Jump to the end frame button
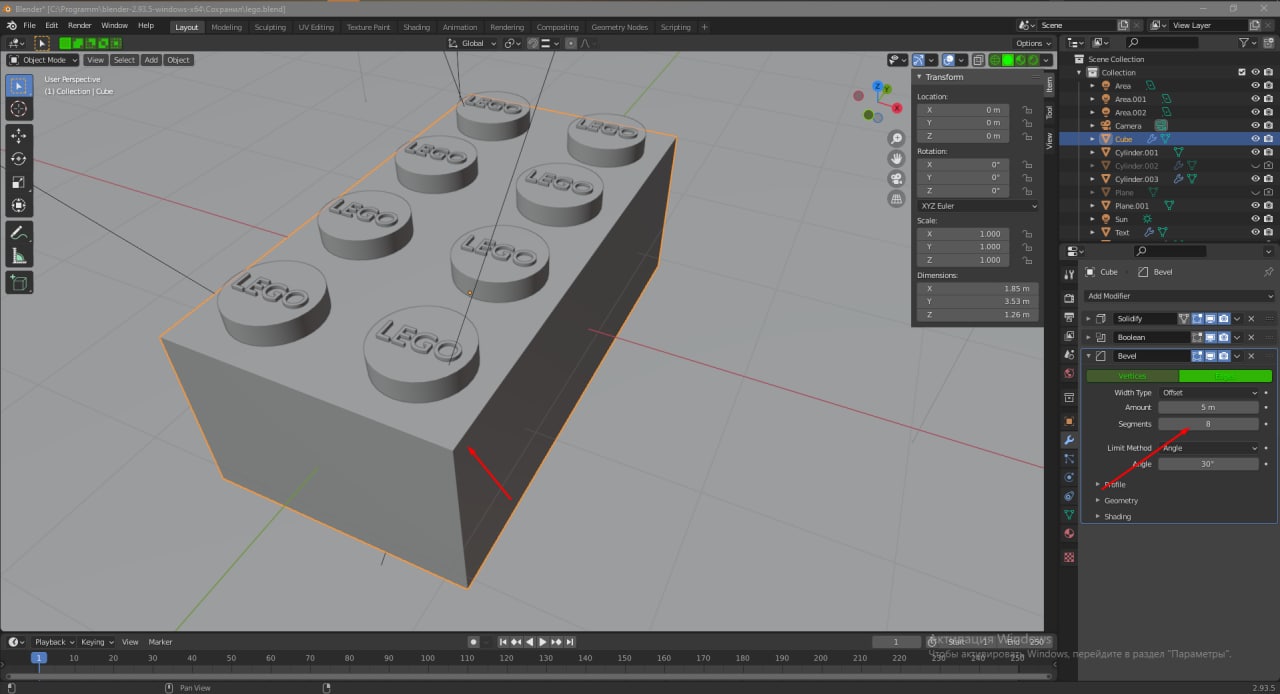Viewport: 1280px width, 694px height. 569,642
